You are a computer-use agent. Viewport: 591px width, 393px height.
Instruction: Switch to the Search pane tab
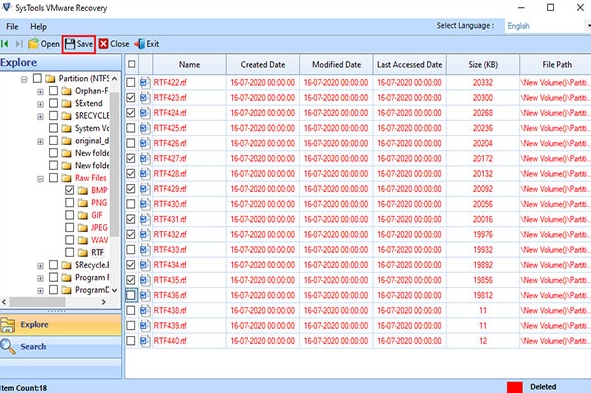click(61, 346)
